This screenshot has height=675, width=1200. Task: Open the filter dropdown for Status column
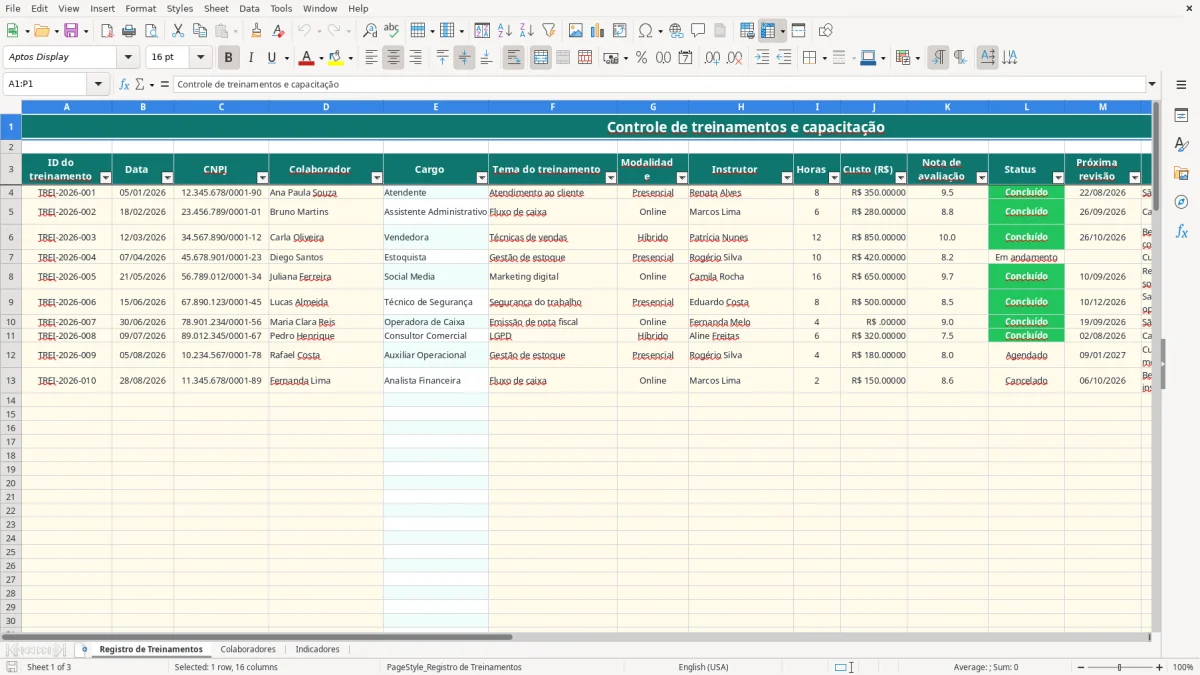click(x=1058, y=177)
